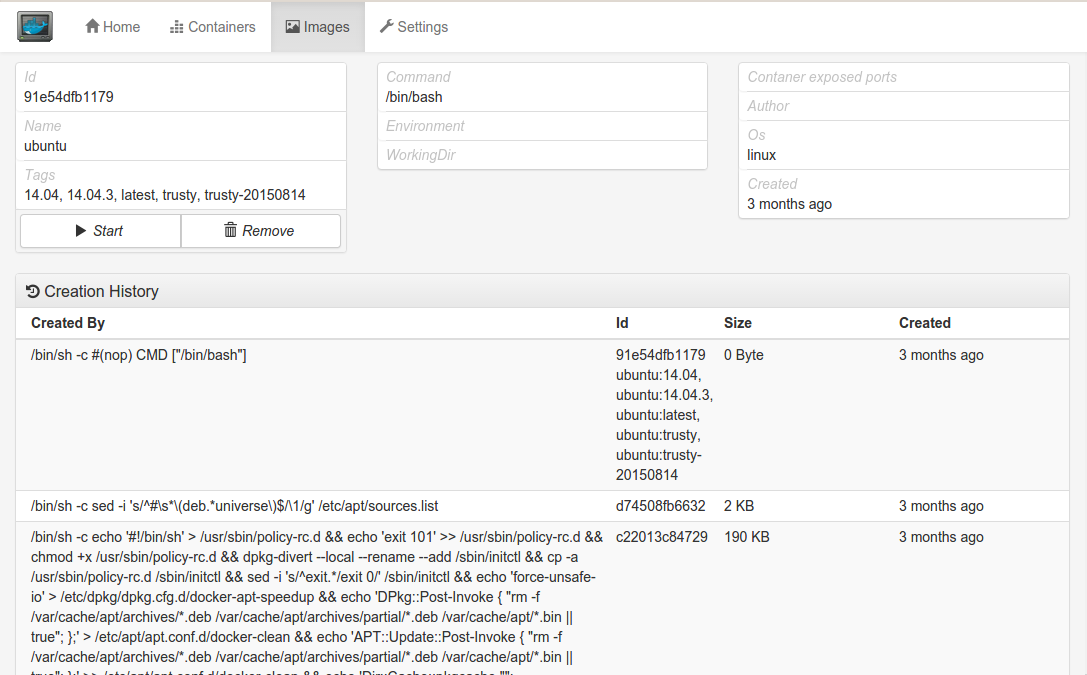
Task: Click the Created By column header
Action: point(68,323)
